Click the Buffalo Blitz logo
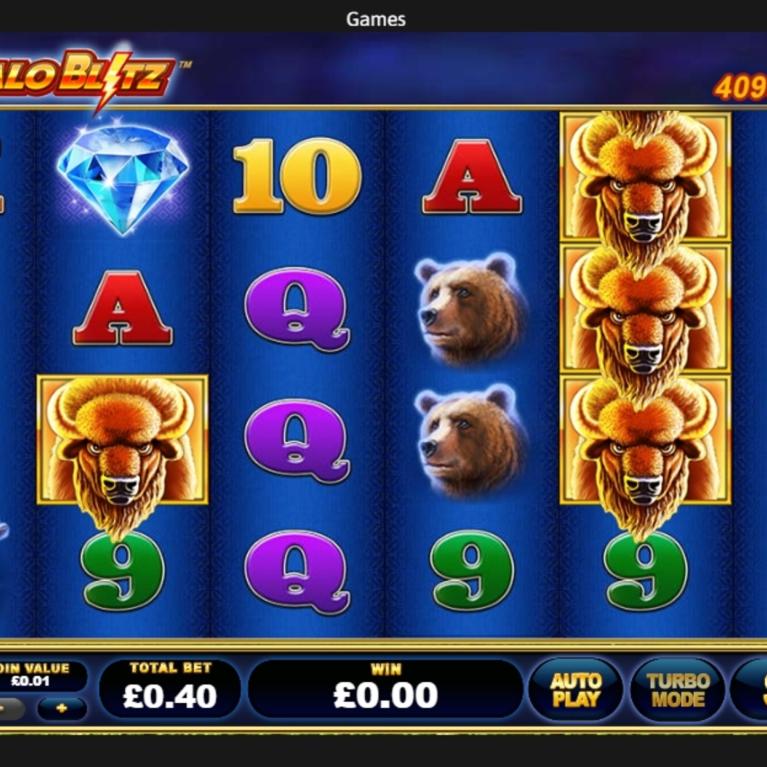This screenshot has width=767, height=767. [88, 78]
